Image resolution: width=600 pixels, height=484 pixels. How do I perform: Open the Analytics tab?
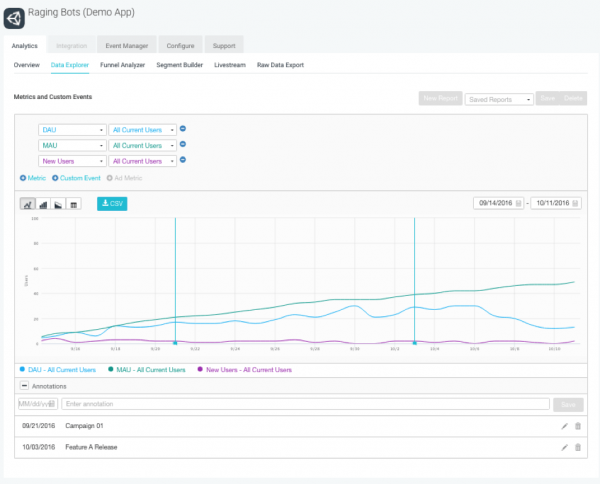(25, 45)
